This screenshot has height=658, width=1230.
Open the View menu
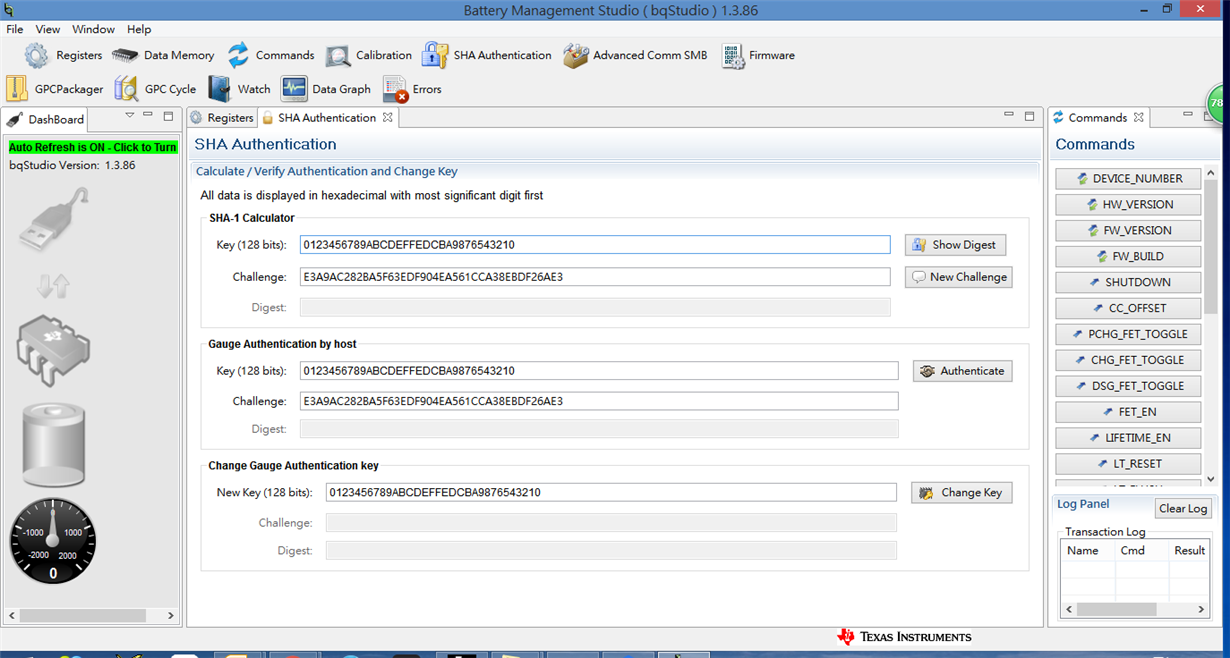(x=48, y=29)
